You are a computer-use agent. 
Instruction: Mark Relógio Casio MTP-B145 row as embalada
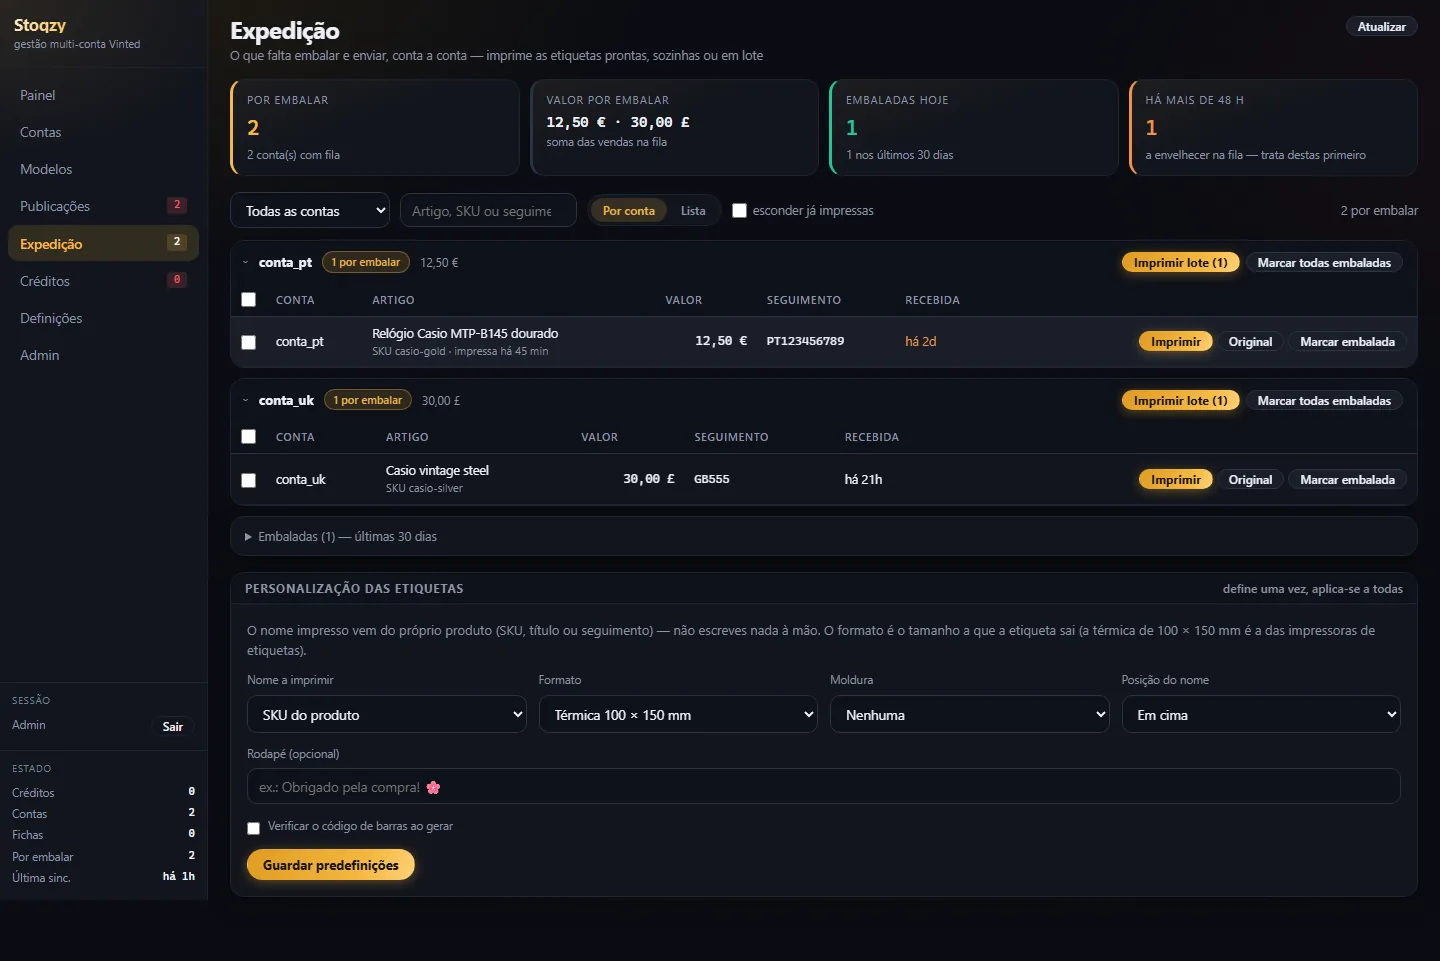pos(1347,341)
